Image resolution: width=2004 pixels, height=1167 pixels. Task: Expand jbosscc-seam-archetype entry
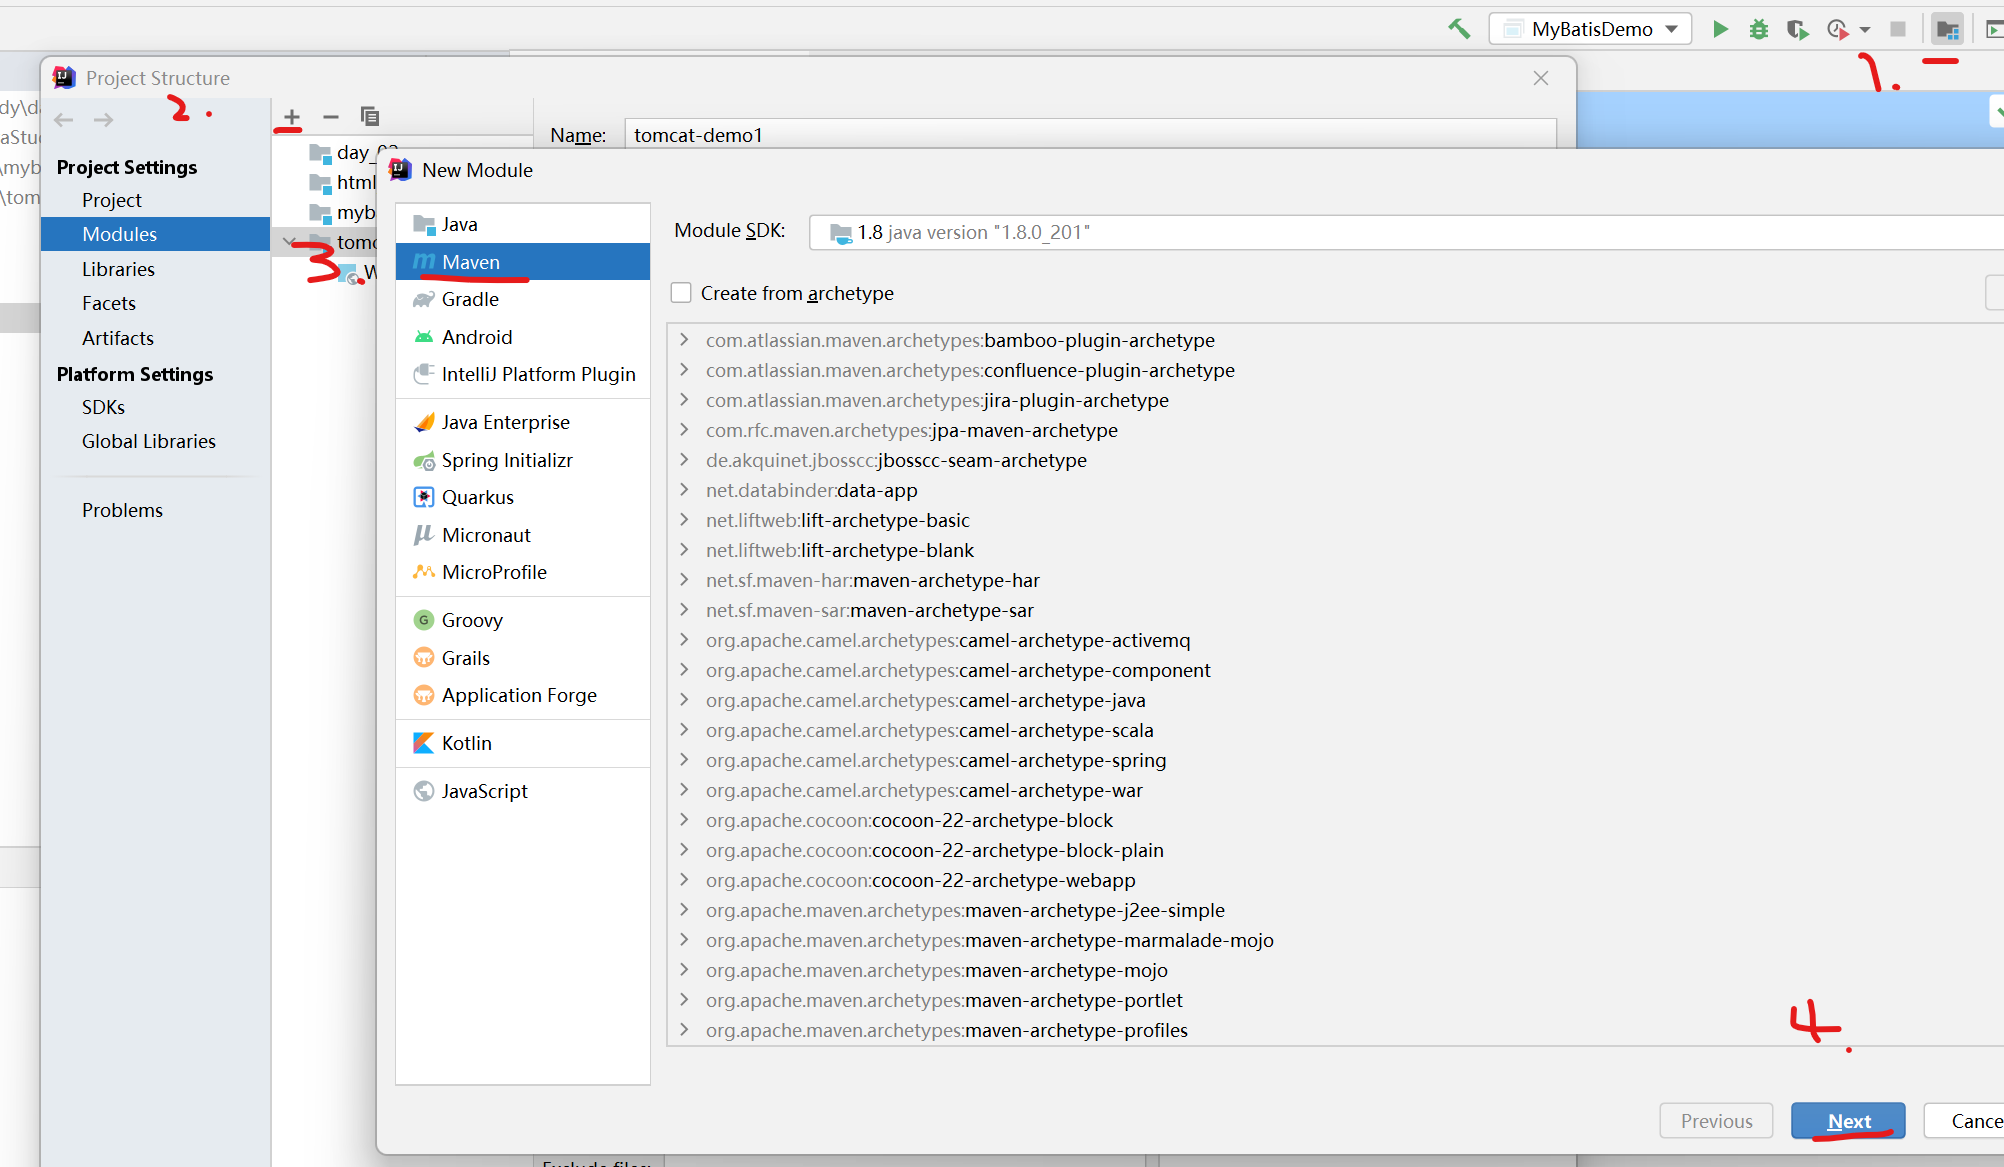click(684, 460)
